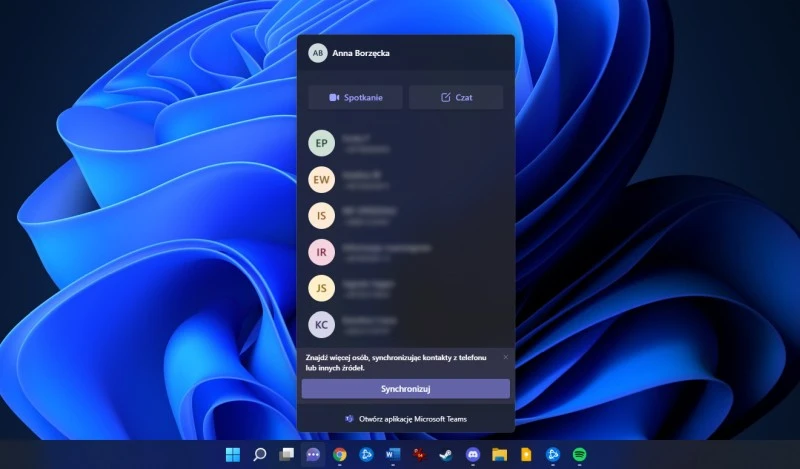
Task: Select the EP contact avatar
Action: click(321, 144)
